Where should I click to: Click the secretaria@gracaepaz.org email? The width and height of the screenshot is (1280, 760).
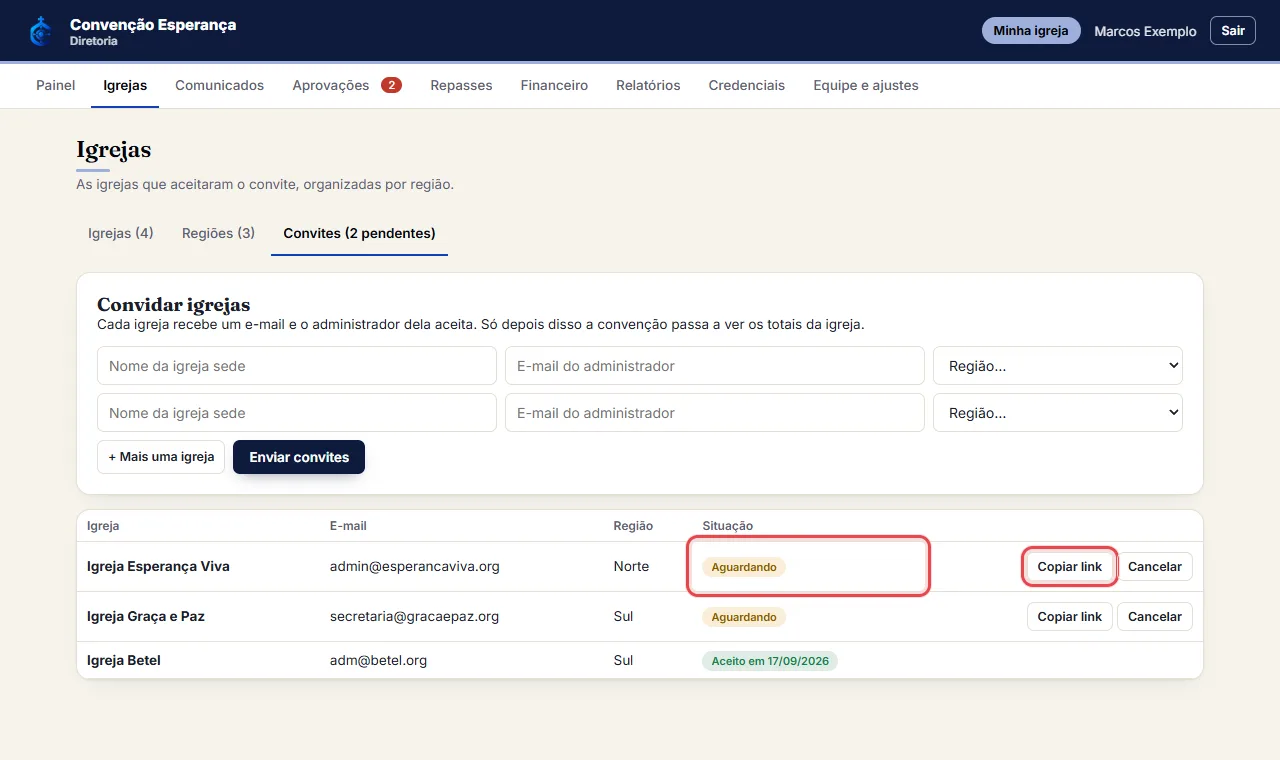[x=414, y=617]
